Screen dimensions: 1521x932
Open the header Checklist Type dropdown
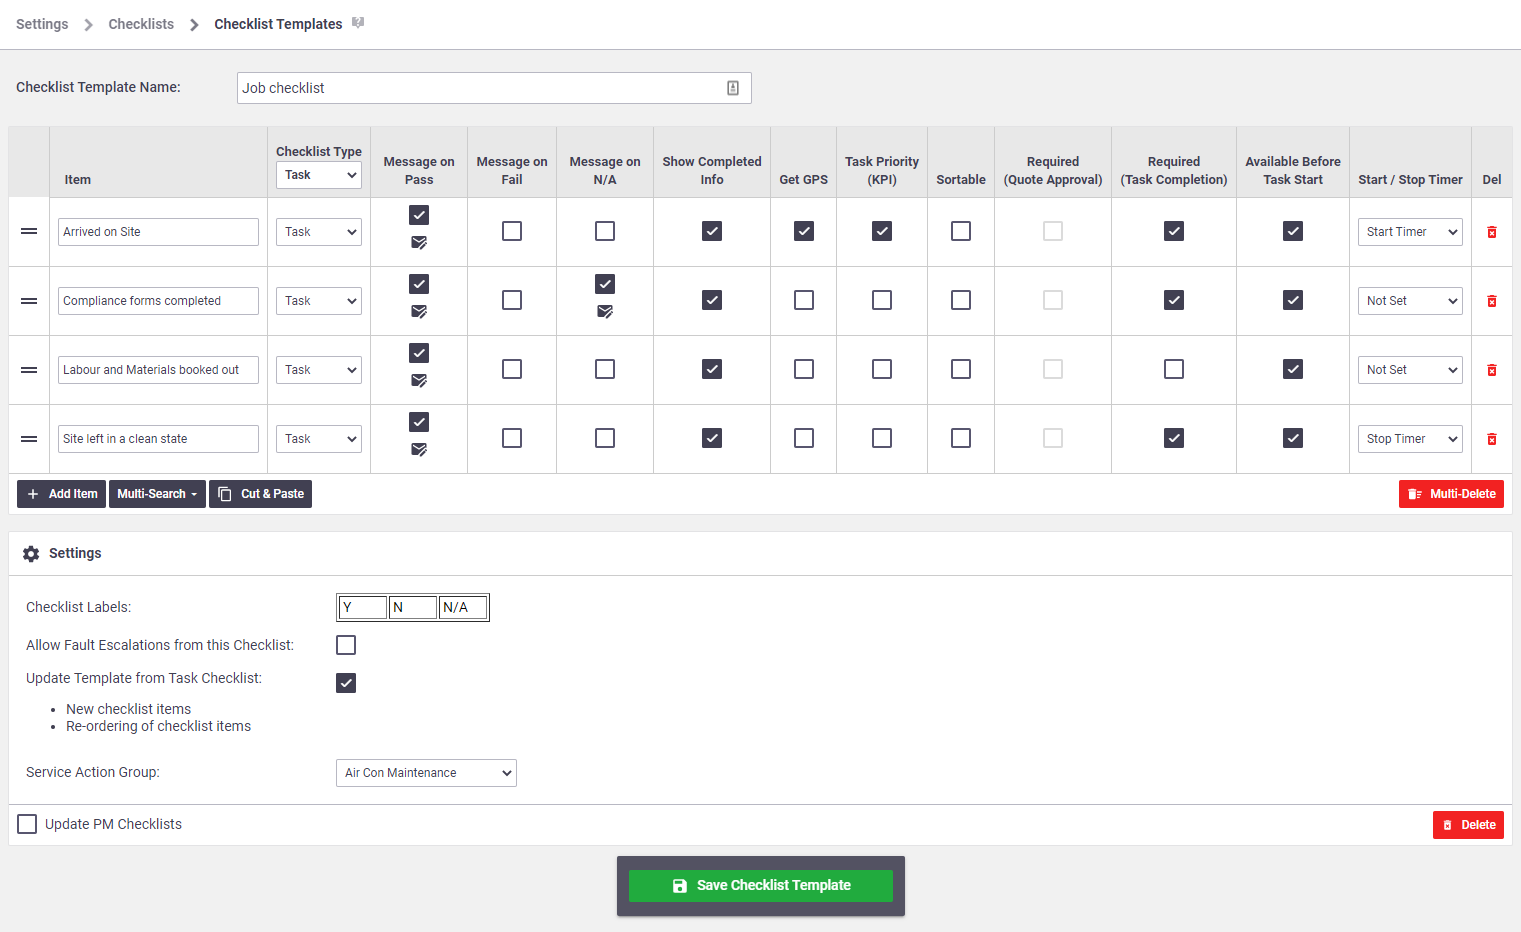pyautogui.click(x=319, y=175)
